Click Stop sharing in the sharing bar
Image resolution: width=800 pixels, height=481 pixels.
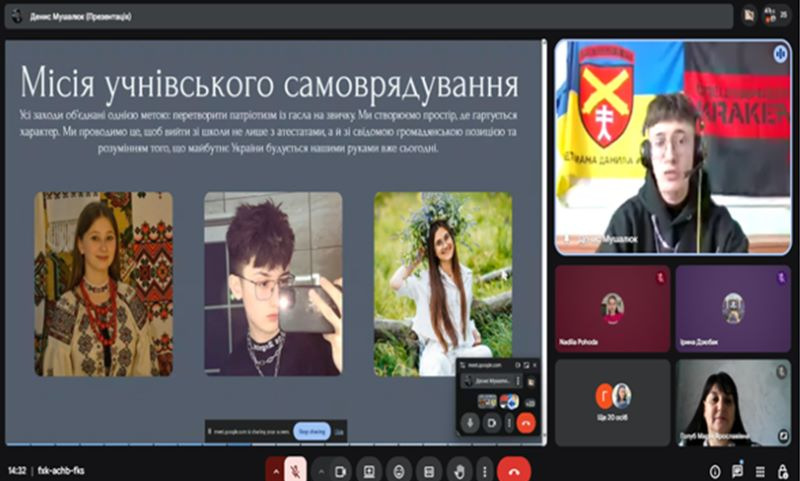[312, 431]
